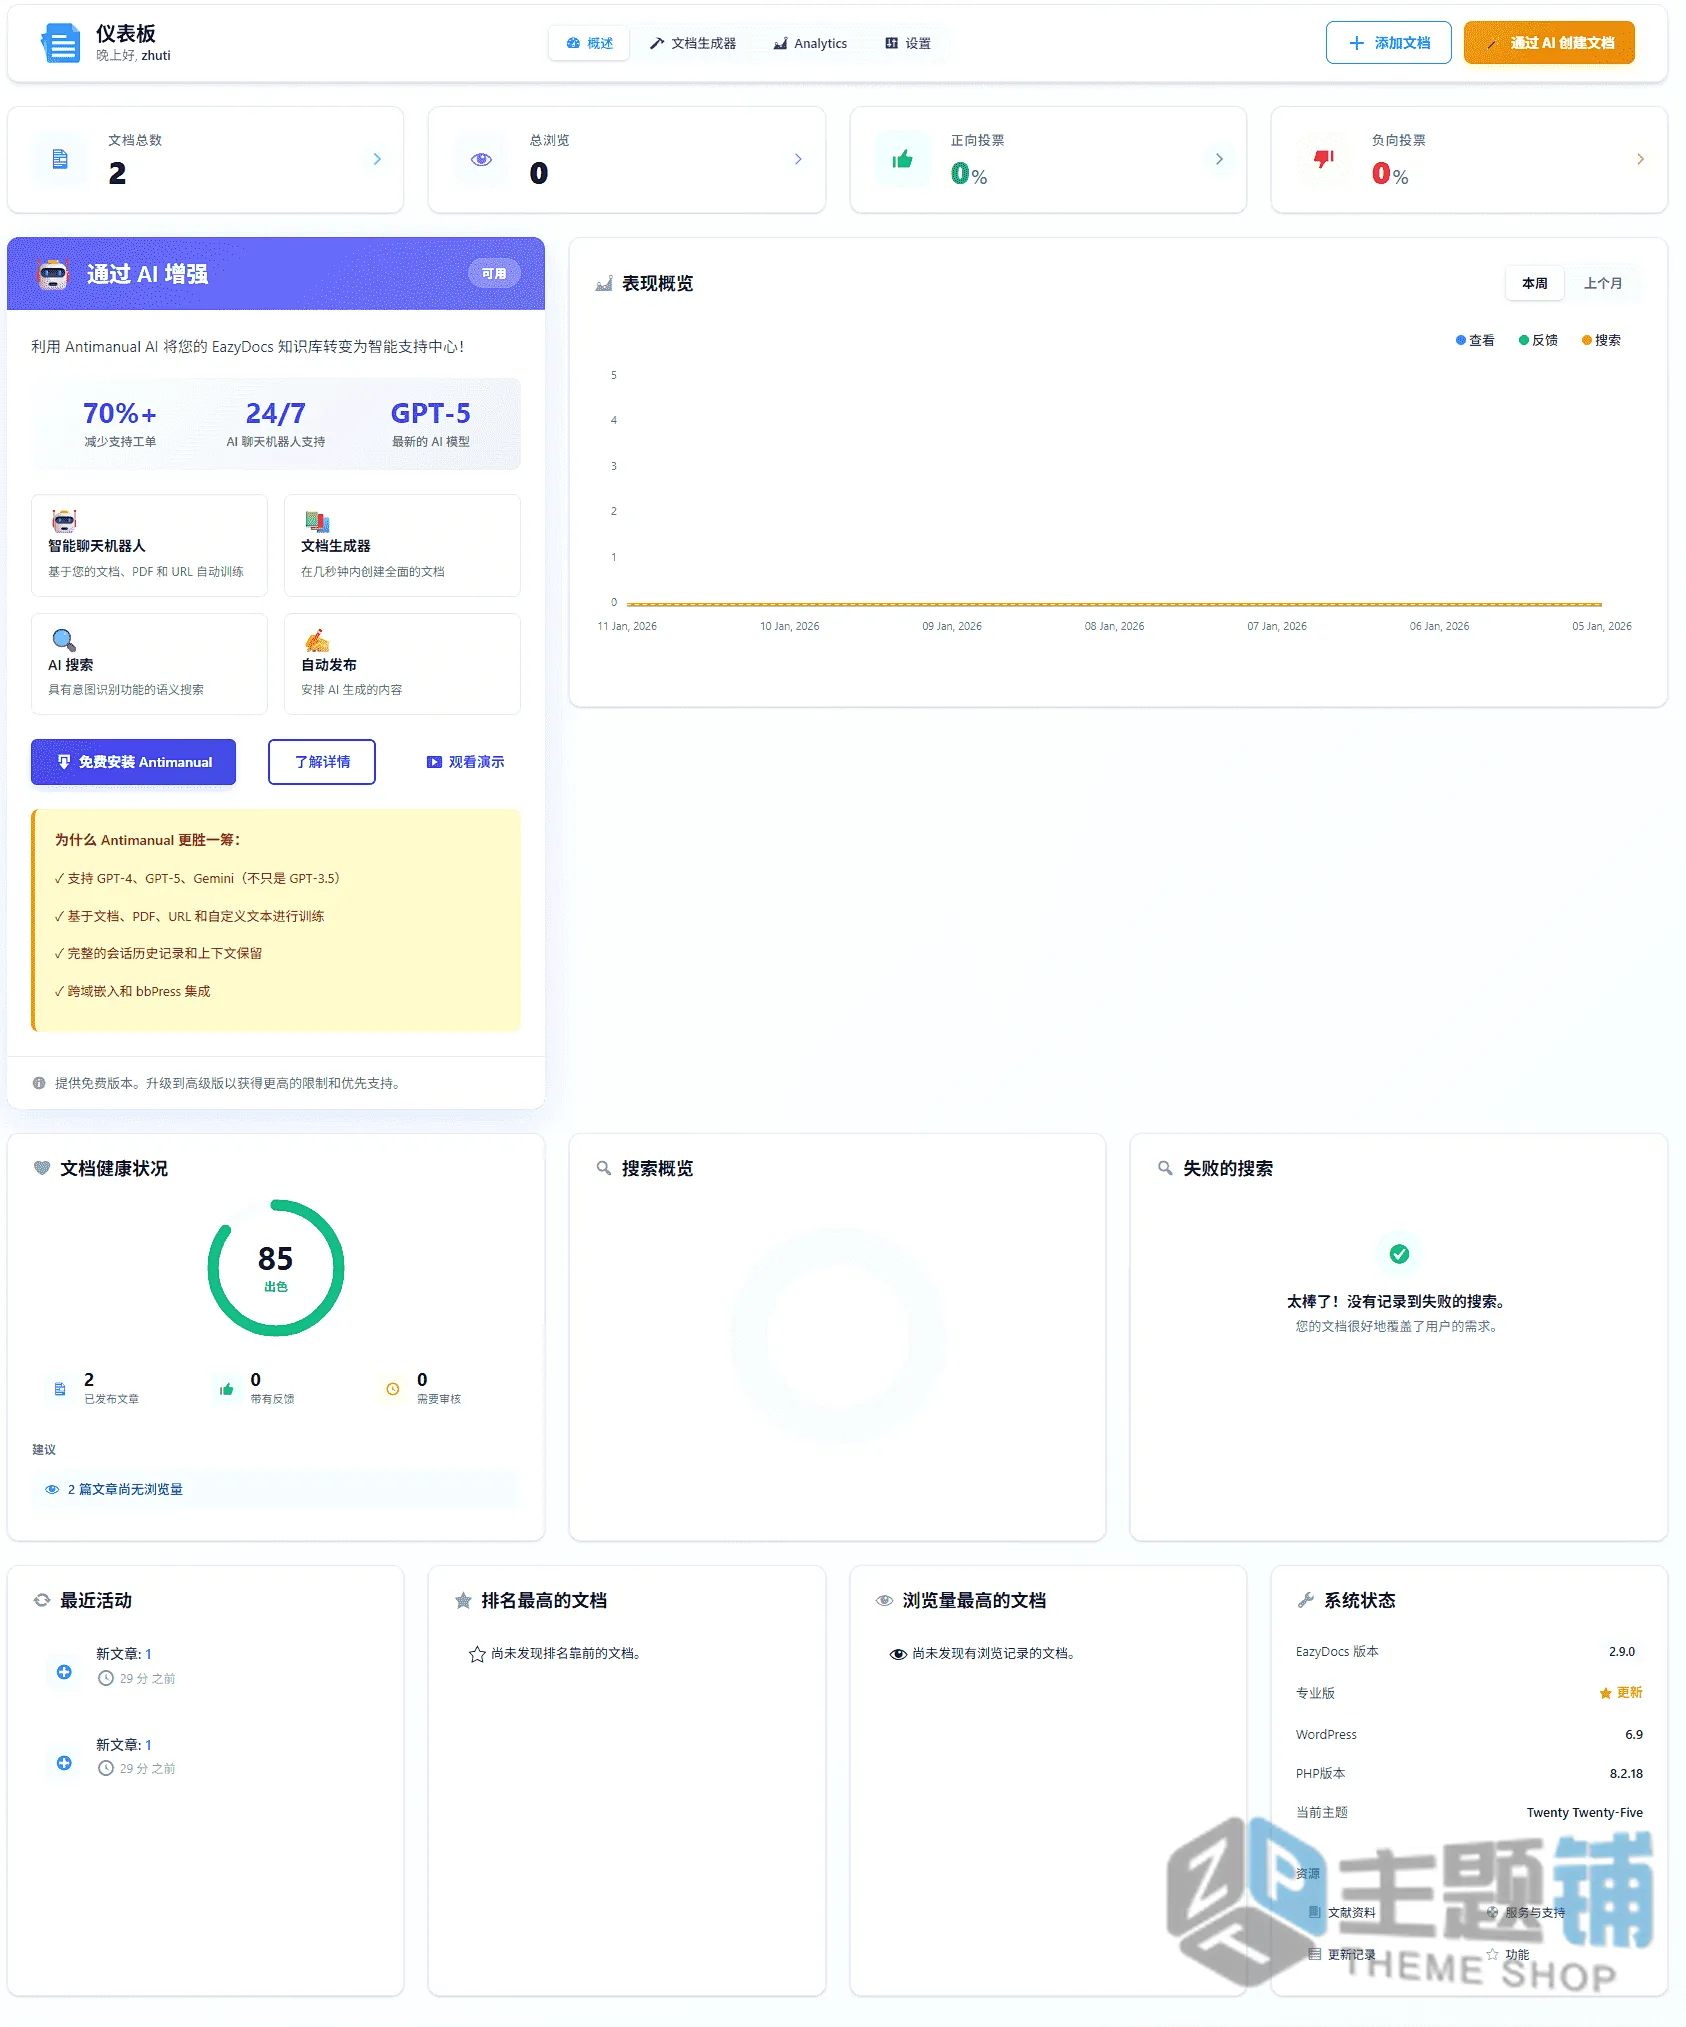This screenshot has height=2027, width=1686.
Task: Toggle the 反馈 legend item in chart
Action: (x=1538, y=340)
